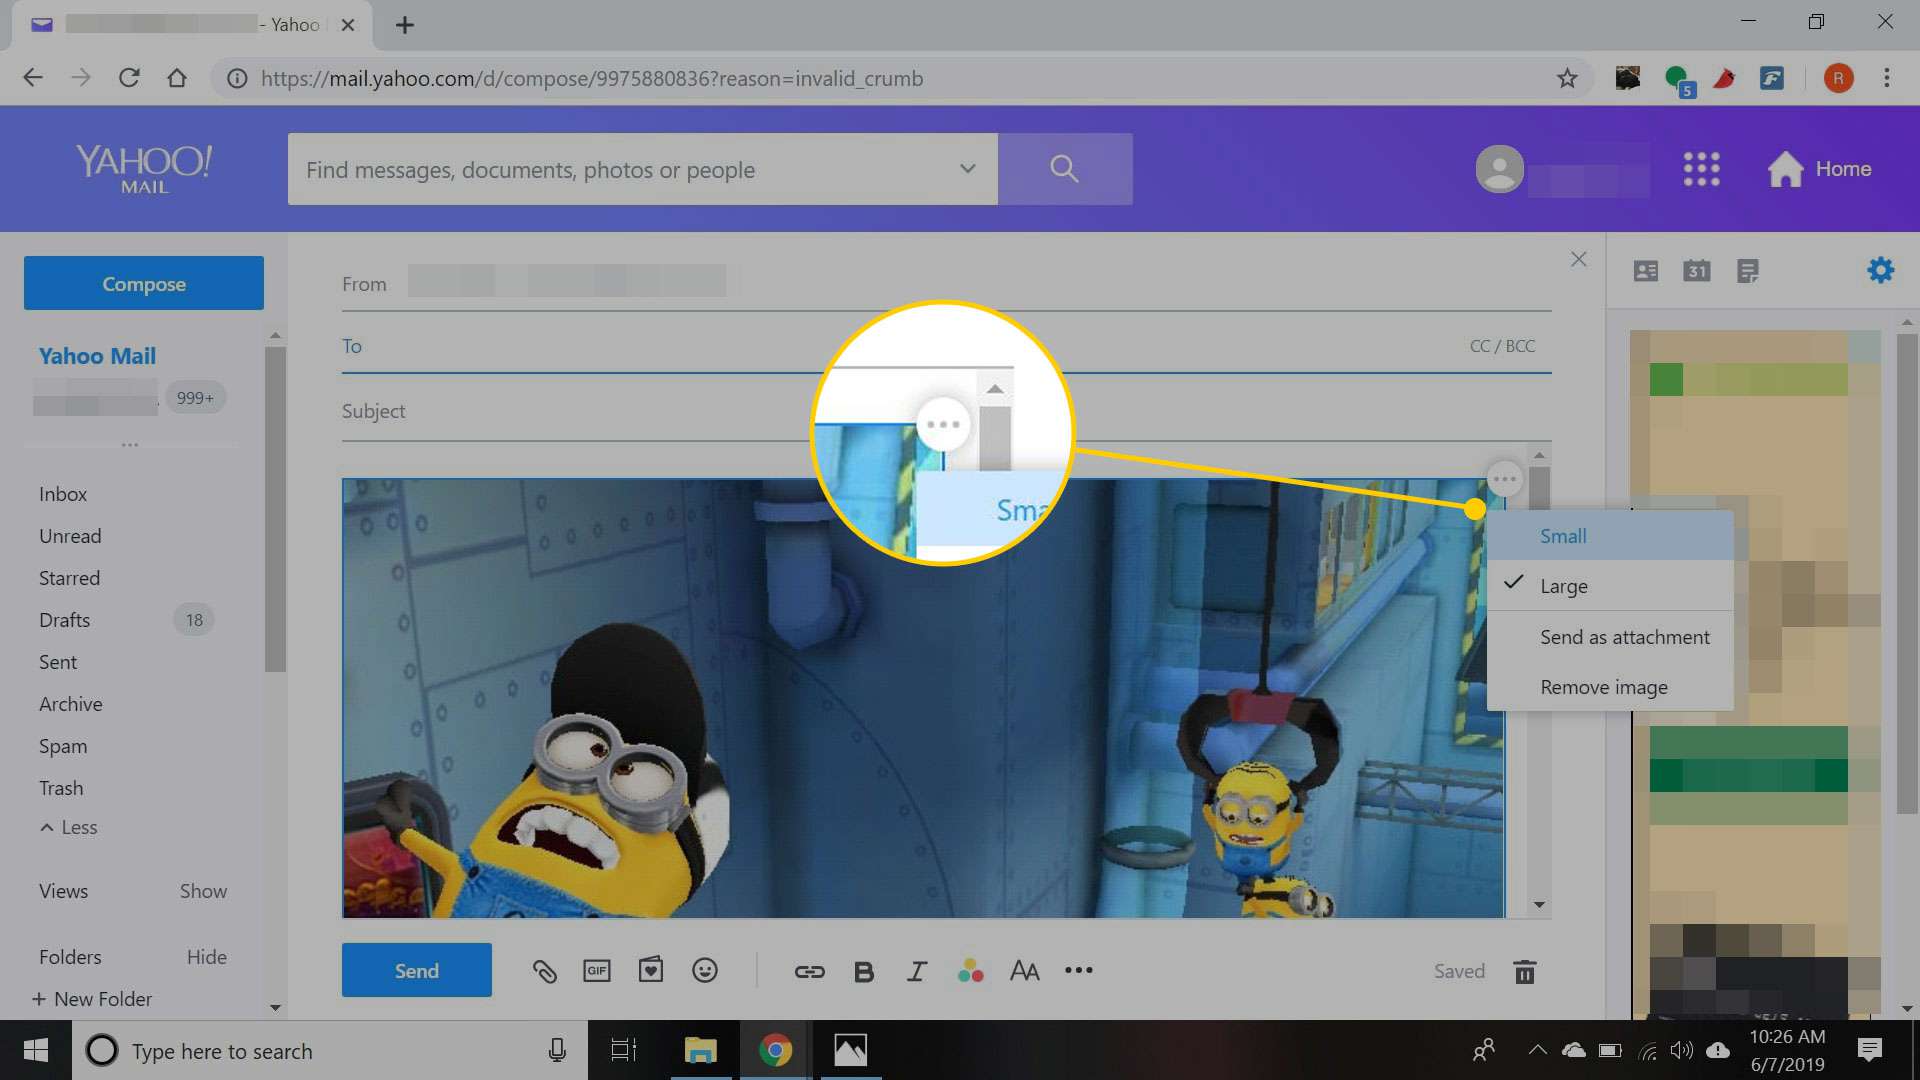The image size is (1920, 1080).
Task: Delete draft with trash can icon
Action: point(1524,971)
